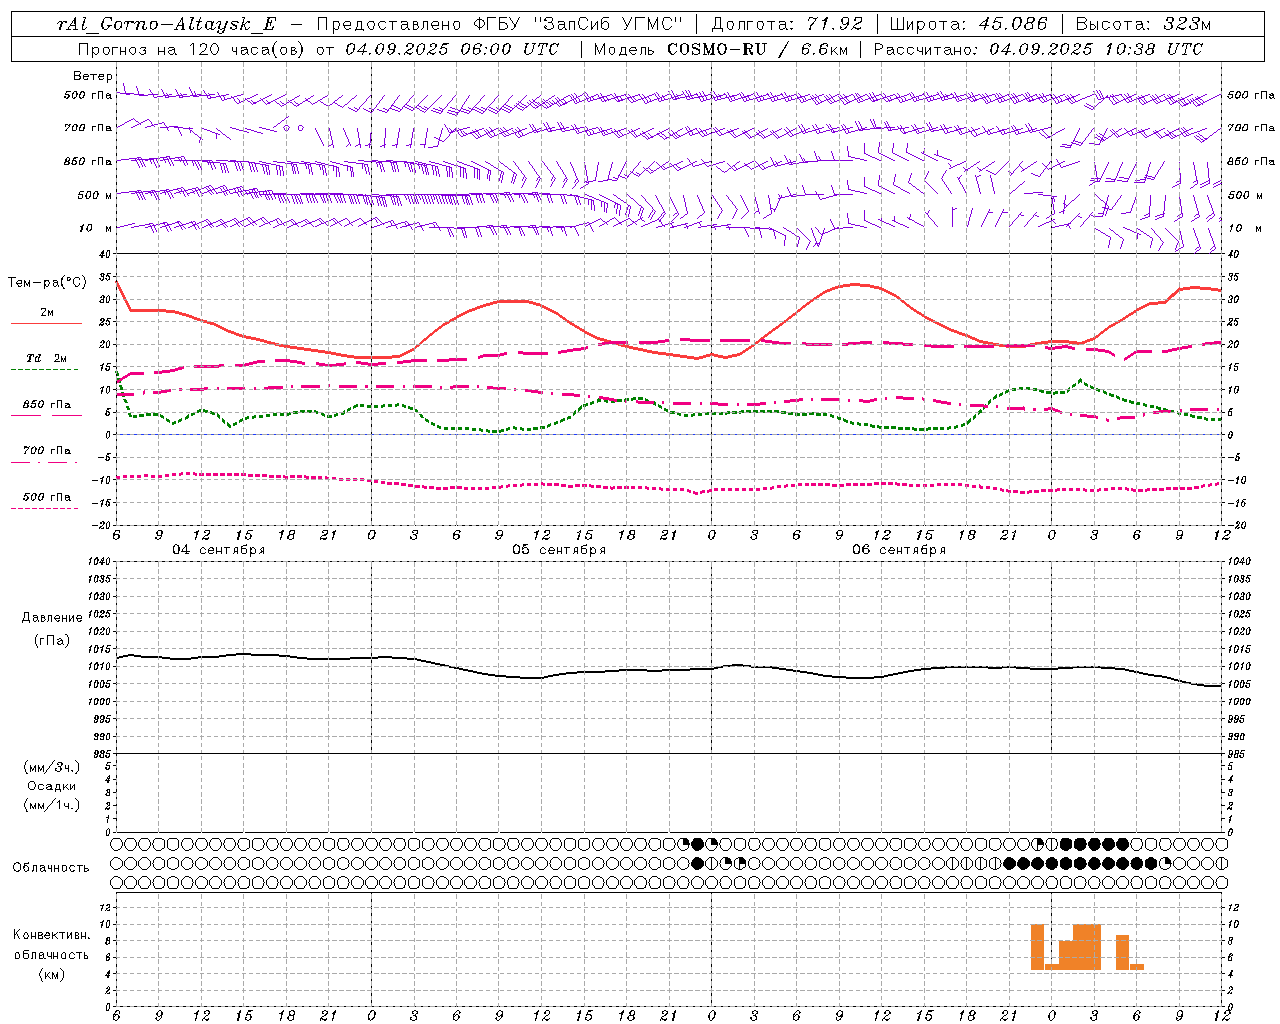Click the Ветер panel label
Viewport: 1280px width, 1024px height.
pyautogui.click(x=93, y=76)
